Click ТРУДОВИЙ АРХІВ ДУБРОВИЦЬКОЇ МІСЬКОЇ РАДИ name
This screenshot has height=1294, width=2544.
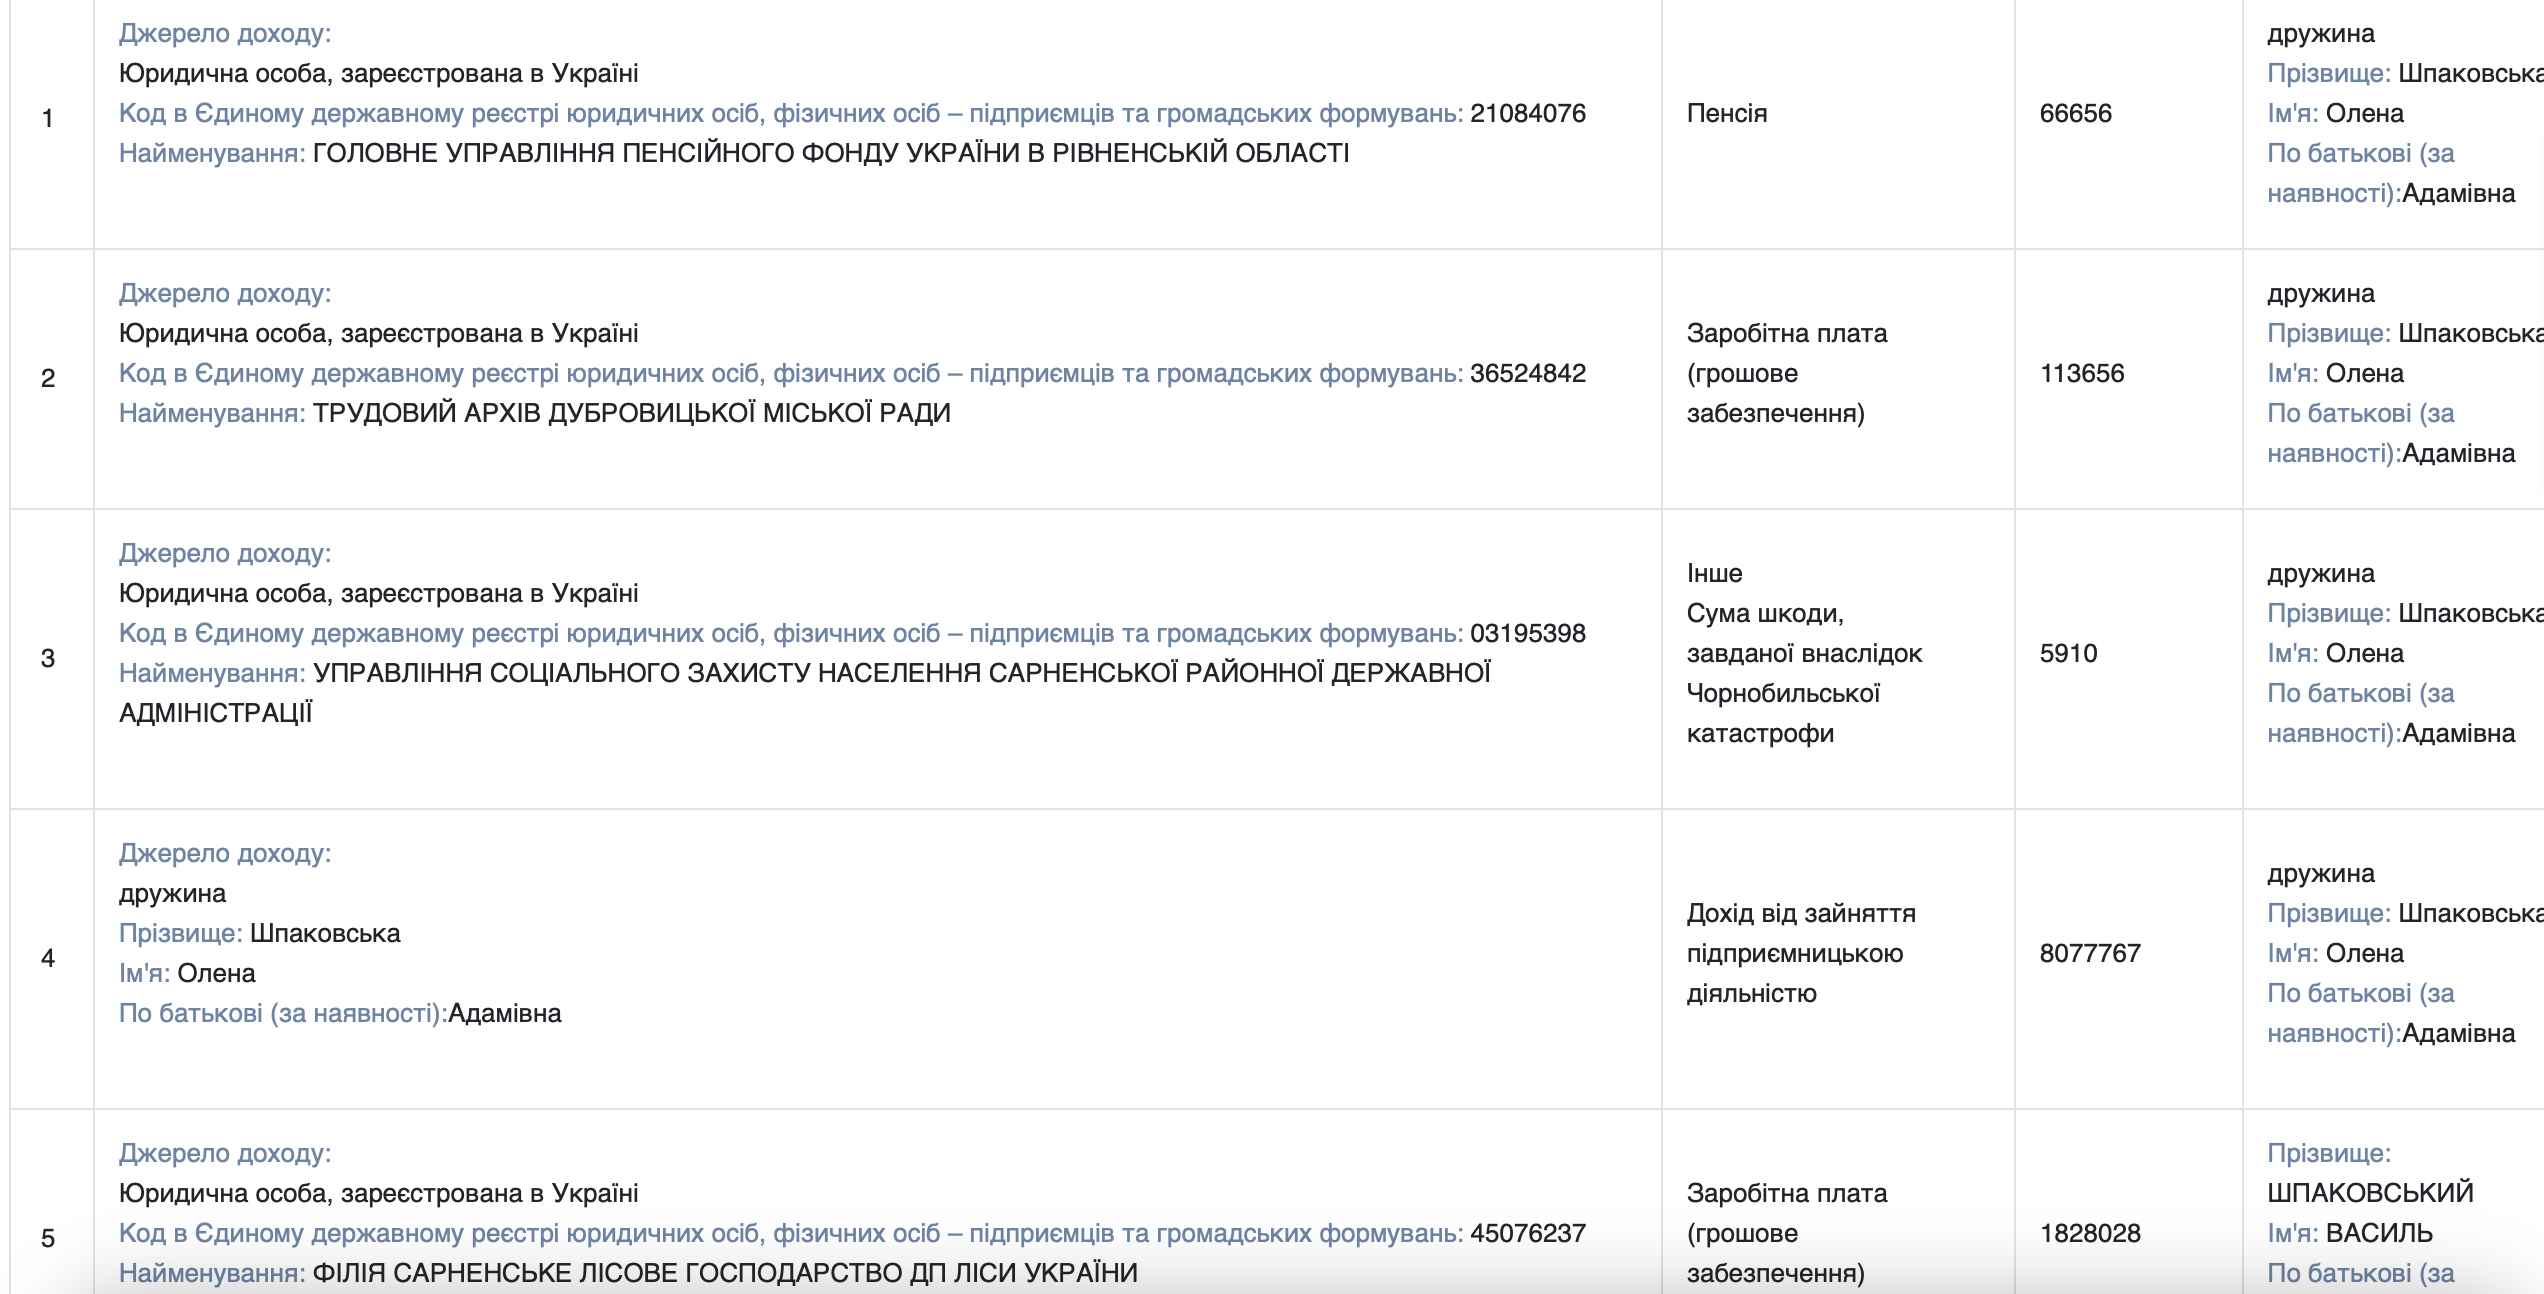pyautogui.click(x=632, y=414)
